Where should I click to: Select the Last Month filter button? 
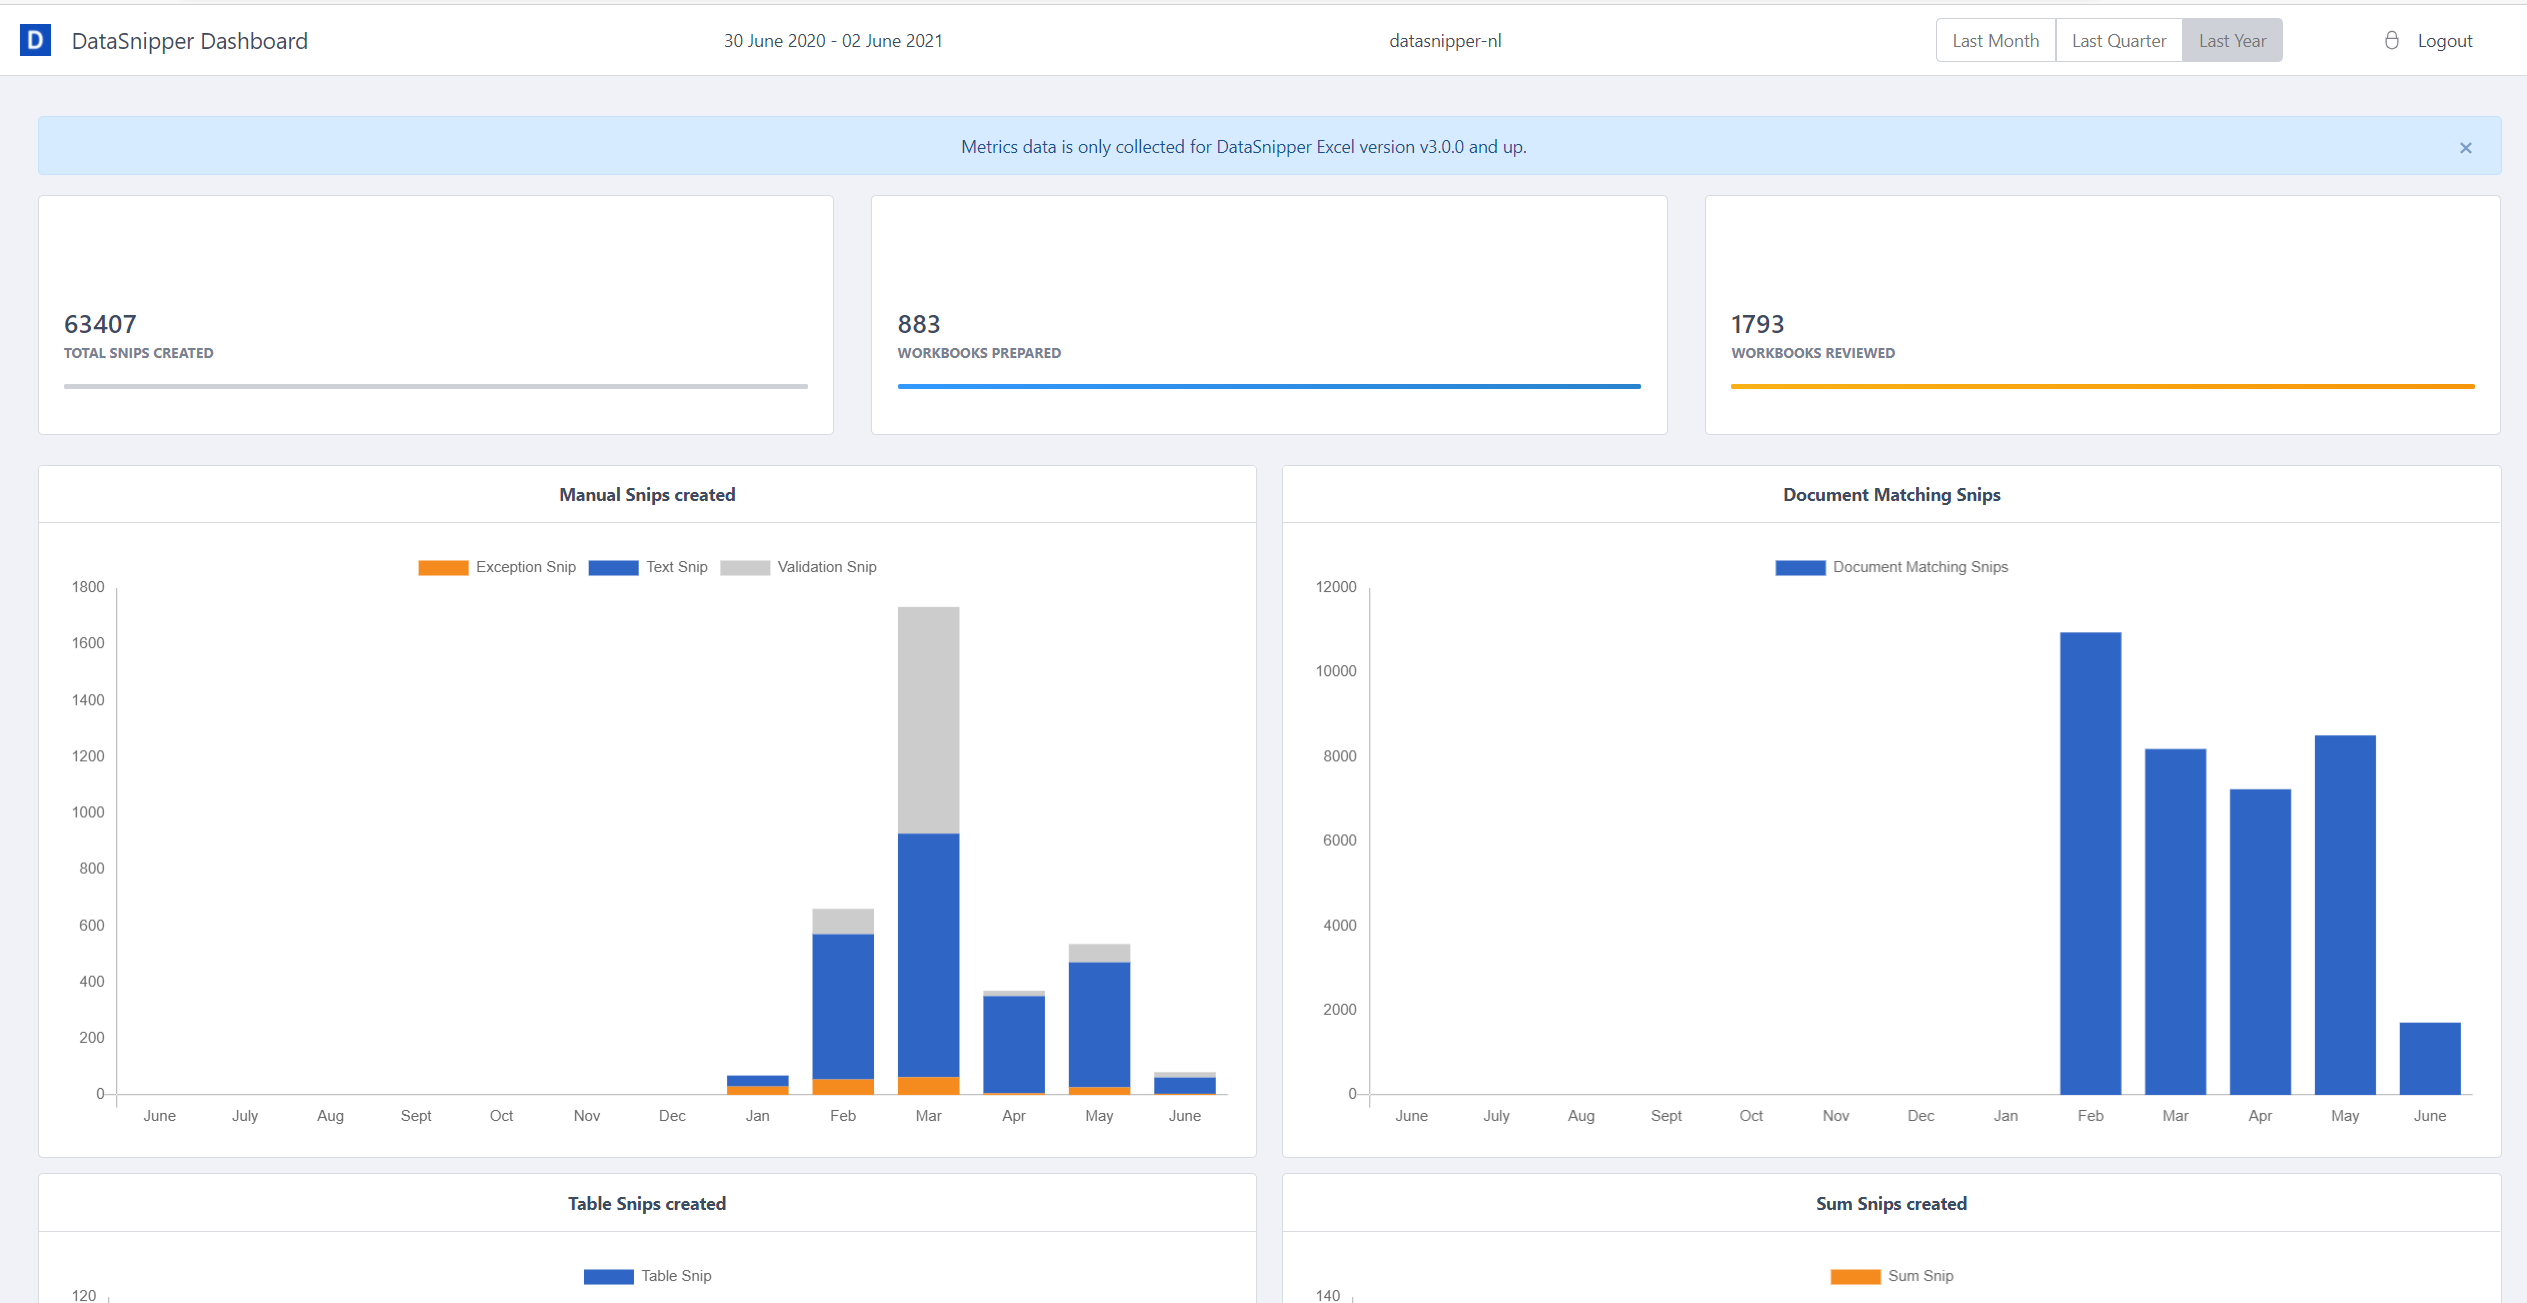[1994, 40]
